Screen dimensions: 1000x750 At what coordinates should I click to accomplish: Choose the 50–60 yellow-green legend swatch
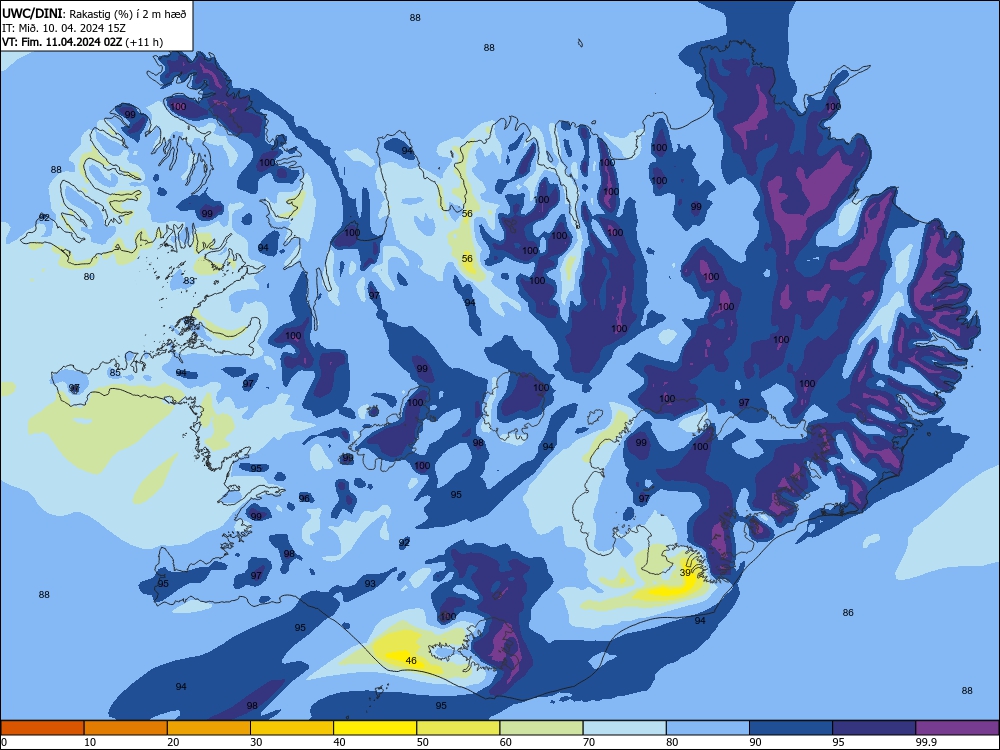click(458, 728)
